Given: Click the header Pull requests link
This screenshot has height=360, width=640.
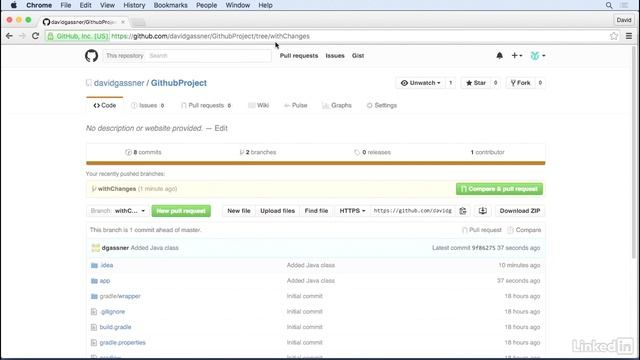Looking at the screenshot, I should pyautogui.click(x=299, y=56).
